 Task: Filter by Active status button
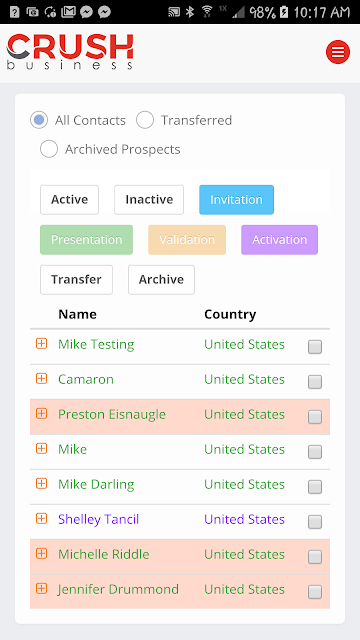tap(69, 200)
